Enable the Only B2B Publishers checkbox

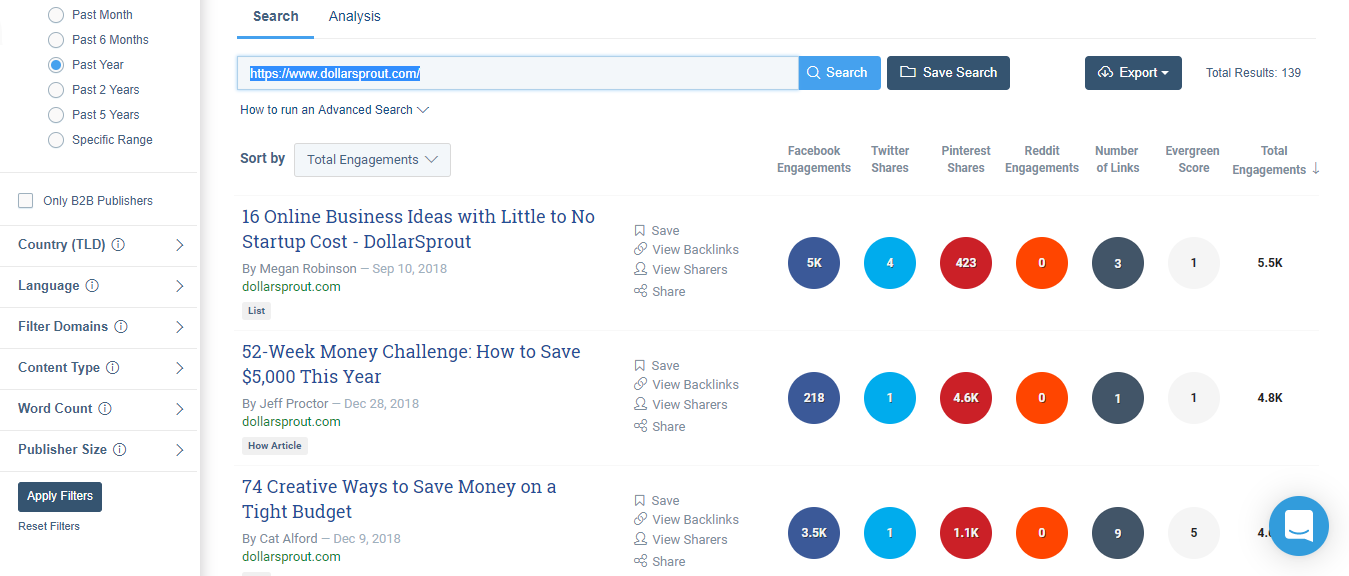tap(26, 201)
